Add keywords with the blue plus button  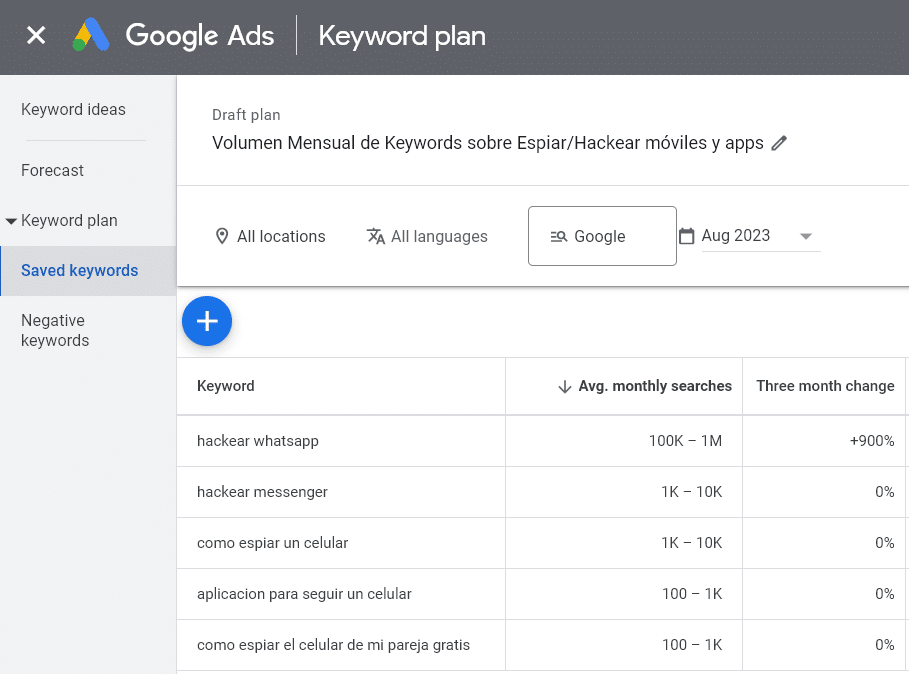click(207, 321)
